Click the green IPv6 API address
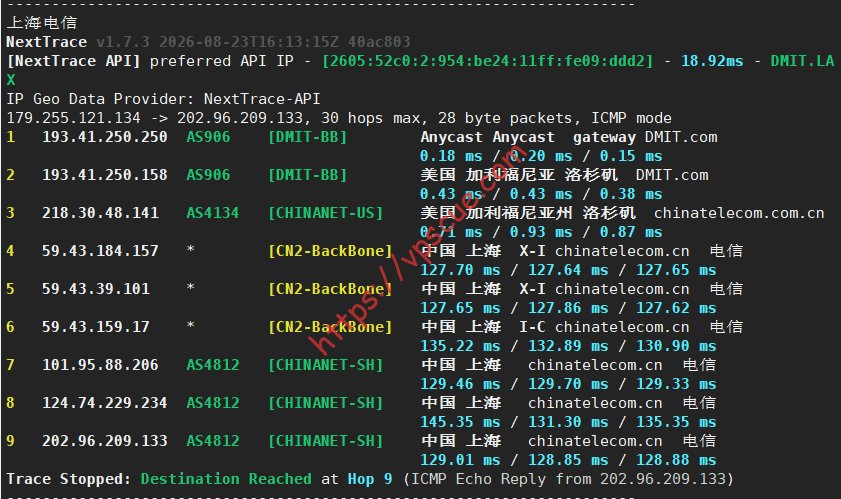 487,61
